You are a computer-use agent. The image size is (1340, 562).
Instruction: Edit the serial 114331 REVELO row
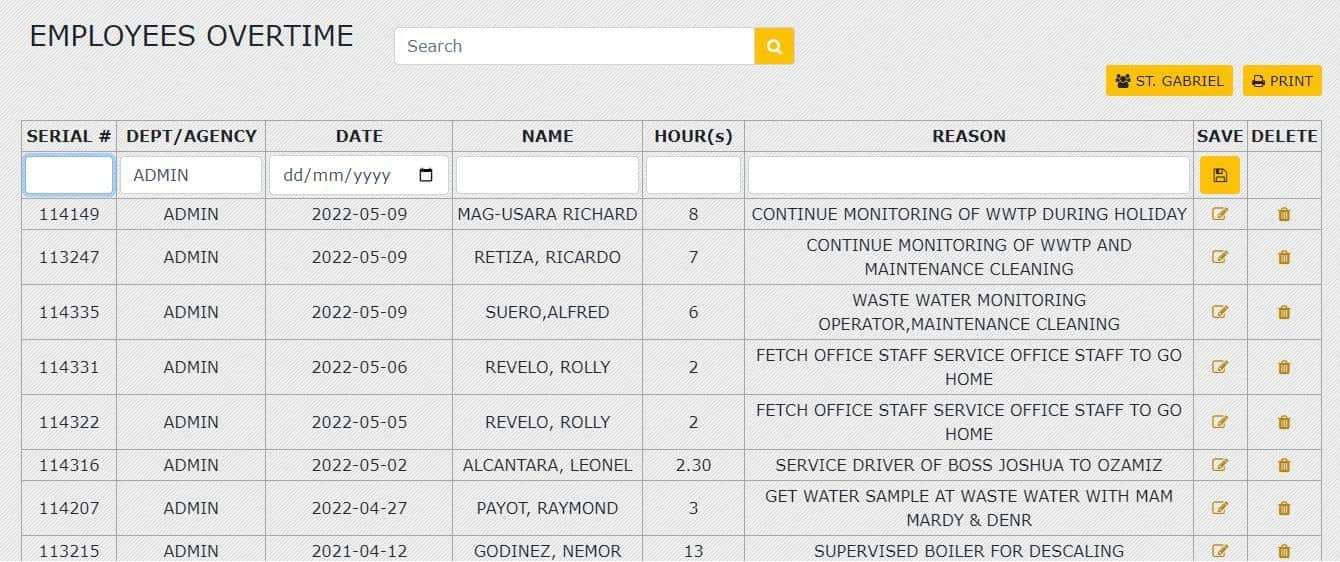click(x=1219, y=367)
